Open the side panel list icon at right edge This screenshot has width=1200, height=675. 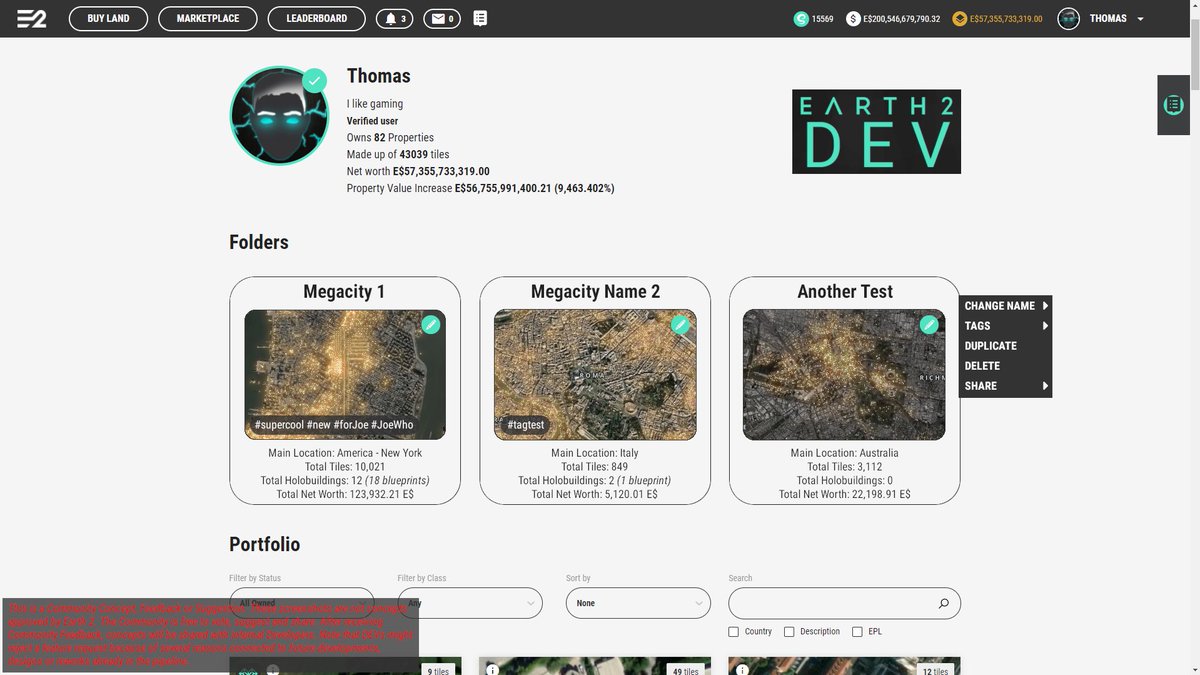pos(1174,105)
